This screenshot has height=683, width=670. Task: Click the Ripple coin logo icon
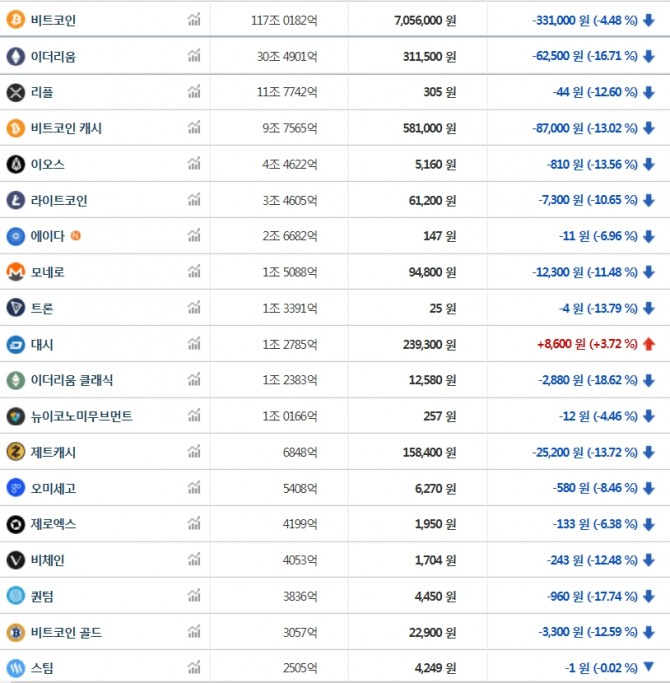[15, 92]
